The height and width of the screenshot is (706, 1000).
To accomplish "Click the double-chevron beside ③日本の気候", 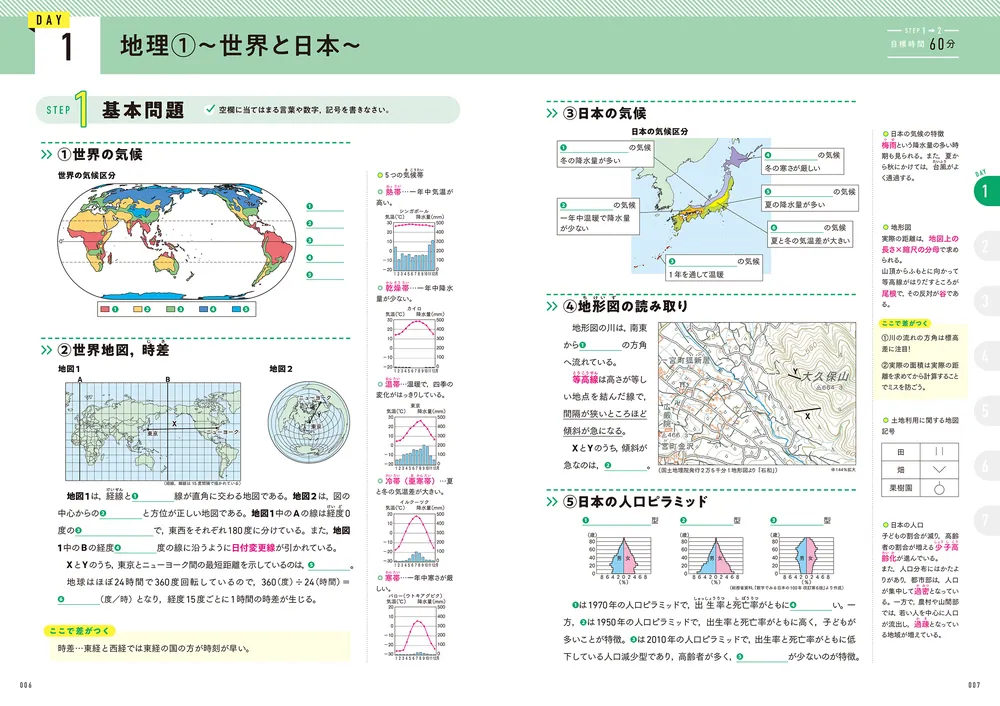I will [x=552, y=114].
